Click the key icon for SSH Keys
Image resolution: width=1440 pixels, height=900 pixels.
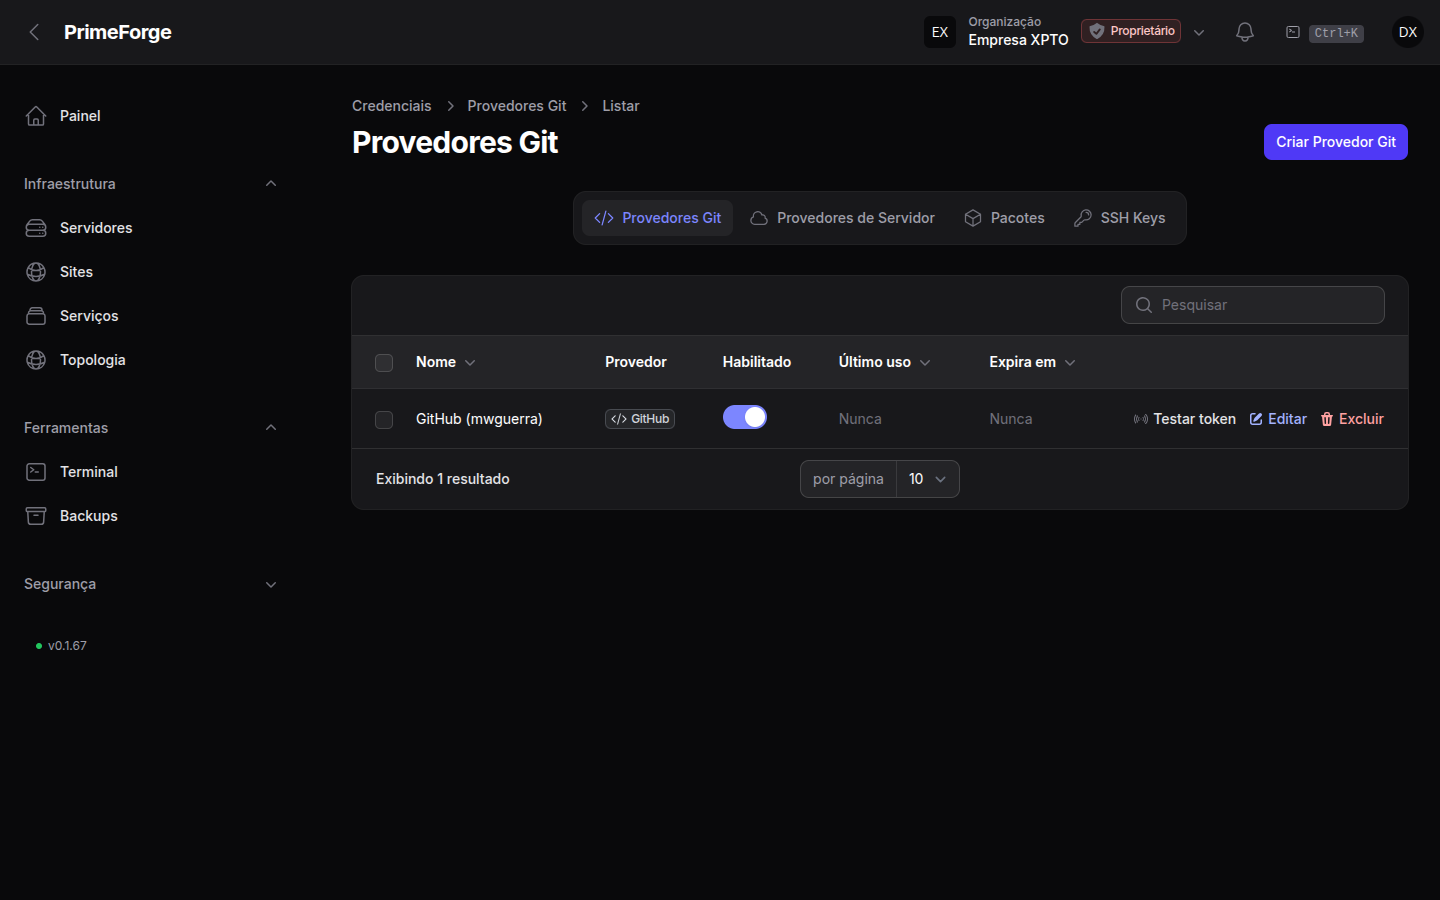click(1083, 218)
